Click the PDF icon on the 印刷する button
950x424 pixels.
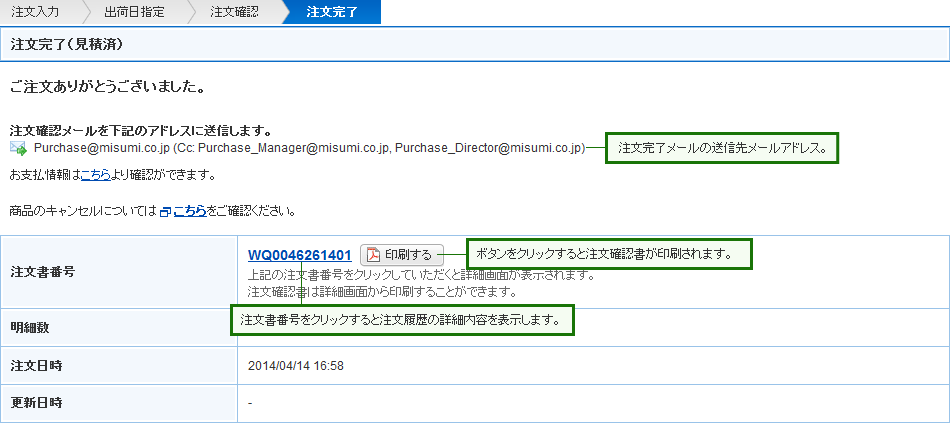372,255
